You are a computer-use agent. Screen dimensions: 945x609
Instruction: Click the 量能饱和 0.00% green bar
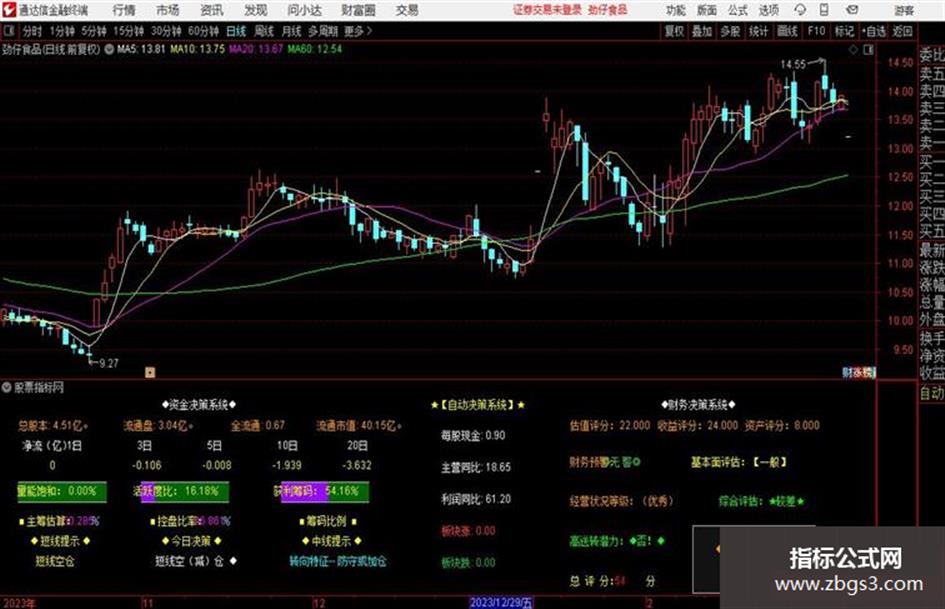click(61, 491)
